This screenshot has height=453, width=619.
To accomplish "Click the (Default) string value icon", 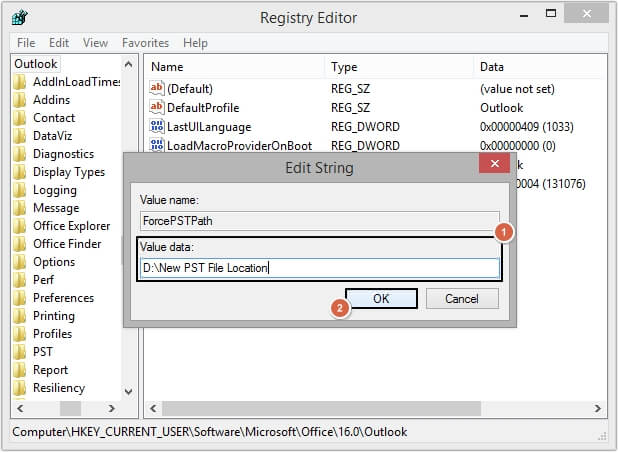I will point(157,88).
